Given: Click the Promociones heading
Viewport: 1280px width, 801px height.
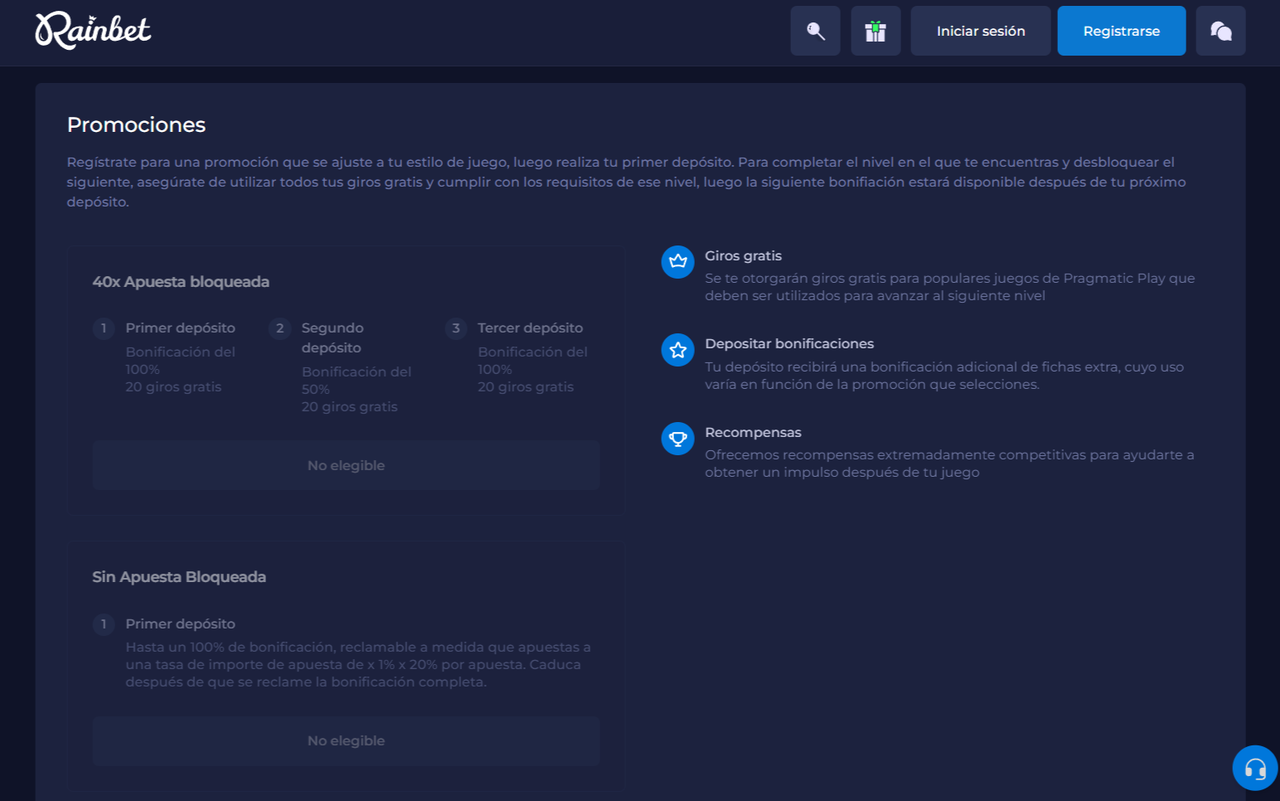Looking at the screenshot, I should point(136,125).
